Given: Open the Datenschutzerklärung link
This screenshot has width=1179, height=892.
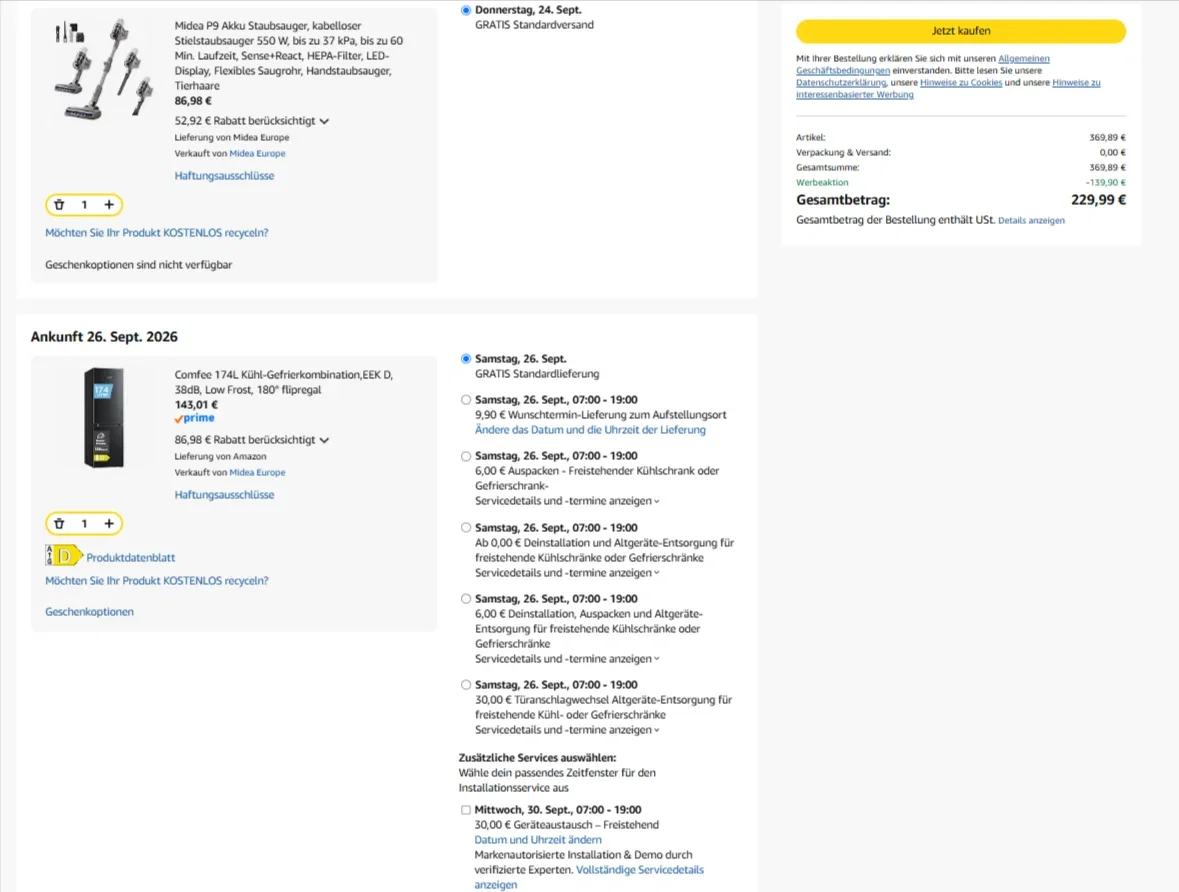Looking at the screenshot, I should coord(841,83).
